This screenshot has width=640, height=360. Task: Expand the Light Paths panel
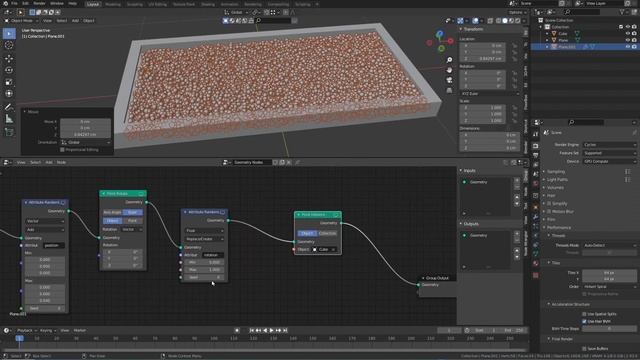(557, 180)
